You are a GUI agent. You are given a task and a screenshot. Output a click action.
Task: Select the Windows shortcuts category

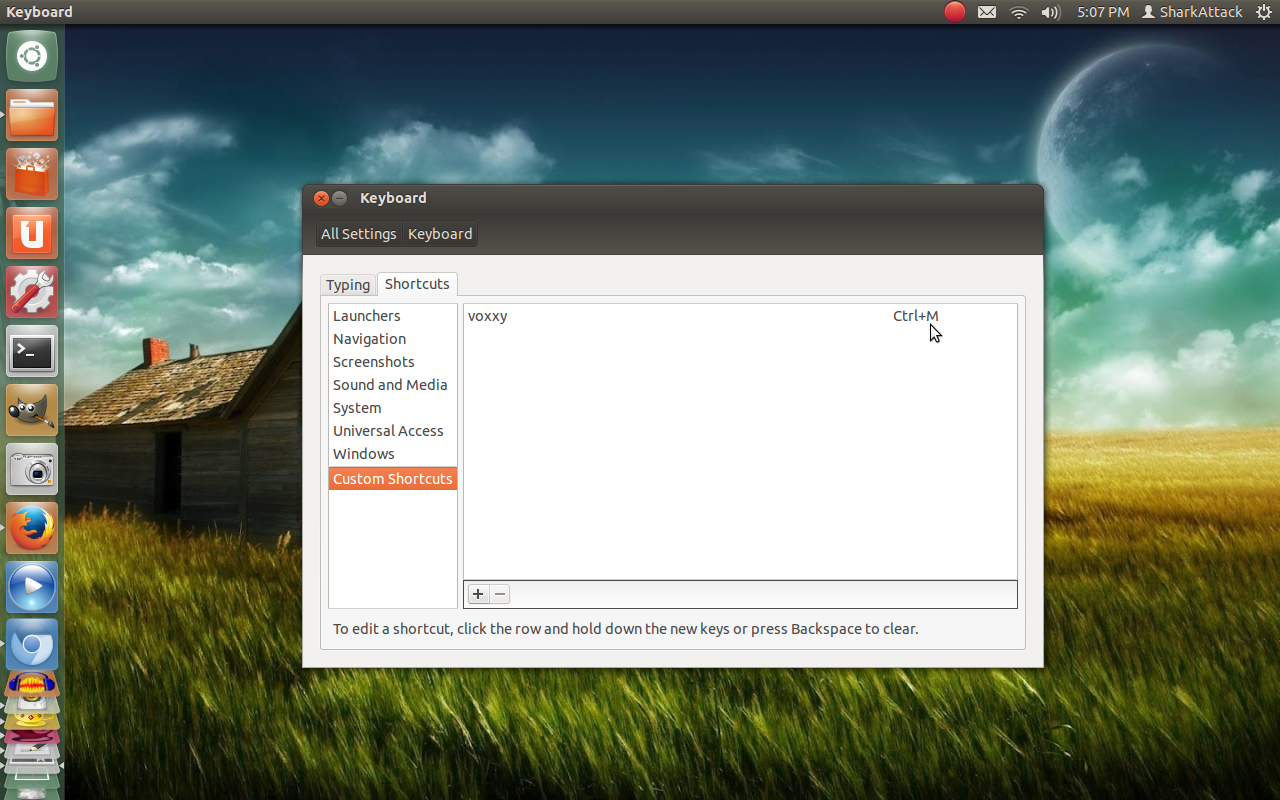coord(393,454)
